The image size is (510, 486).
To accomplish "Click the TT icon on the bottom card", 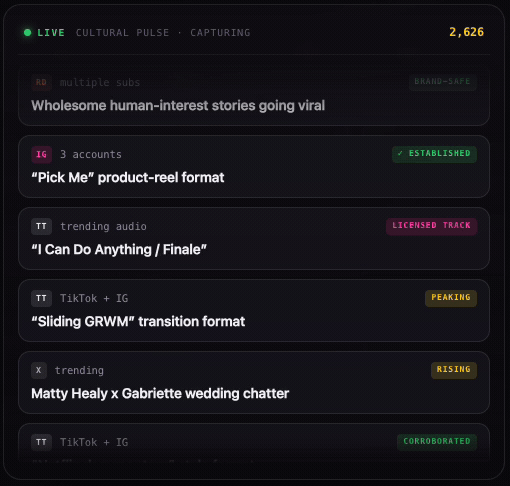I will coord(42,442).
